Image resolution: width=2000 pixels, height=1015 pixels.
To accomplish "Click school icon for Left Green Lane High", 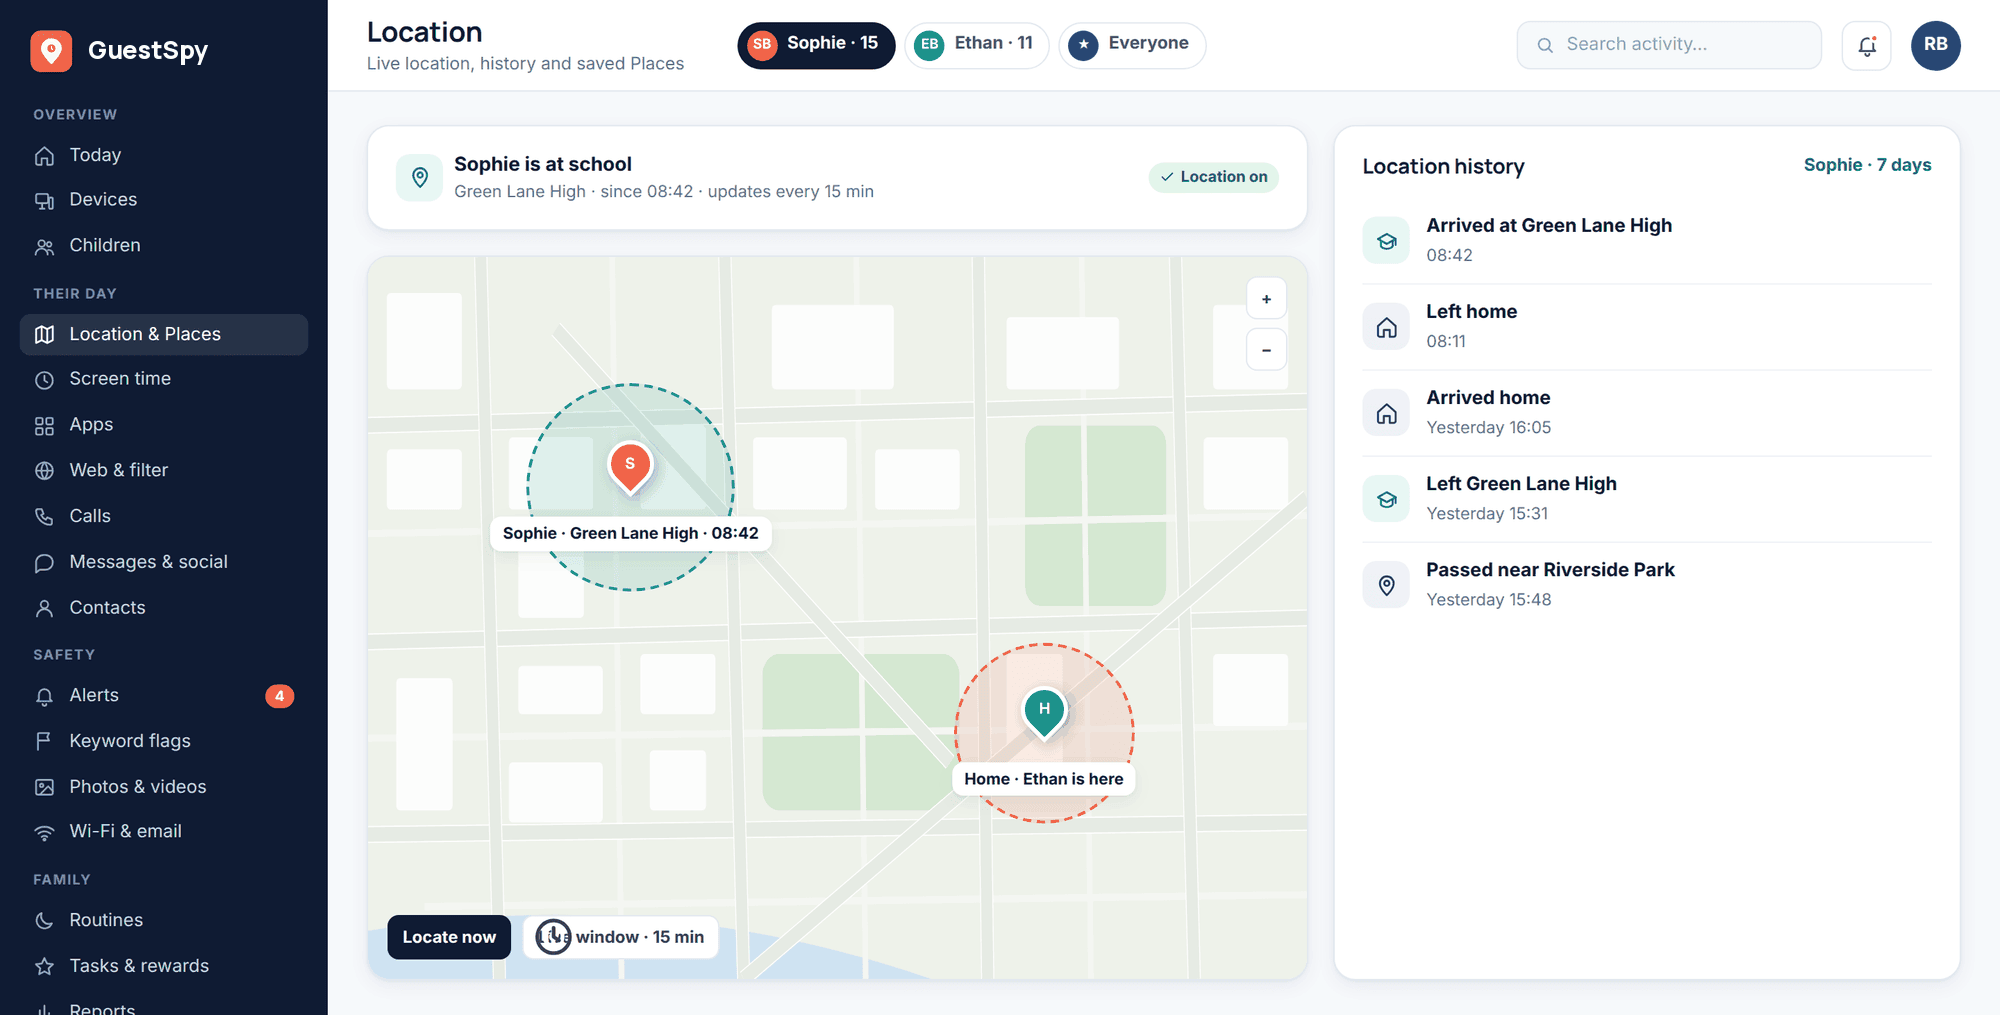I will pos(1386,499).
